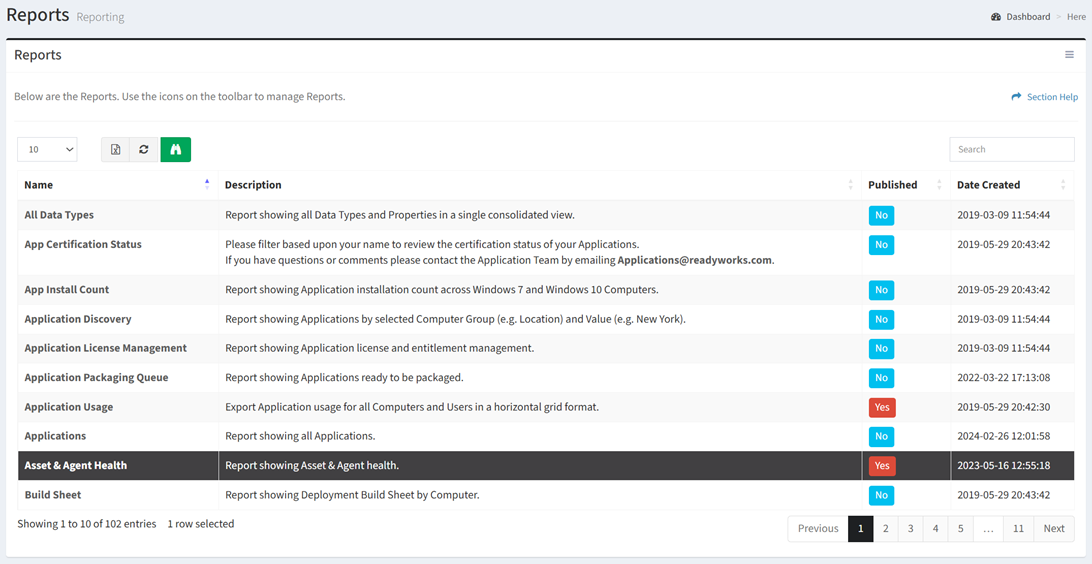Open the green binoculars view button

pos(176,149)
